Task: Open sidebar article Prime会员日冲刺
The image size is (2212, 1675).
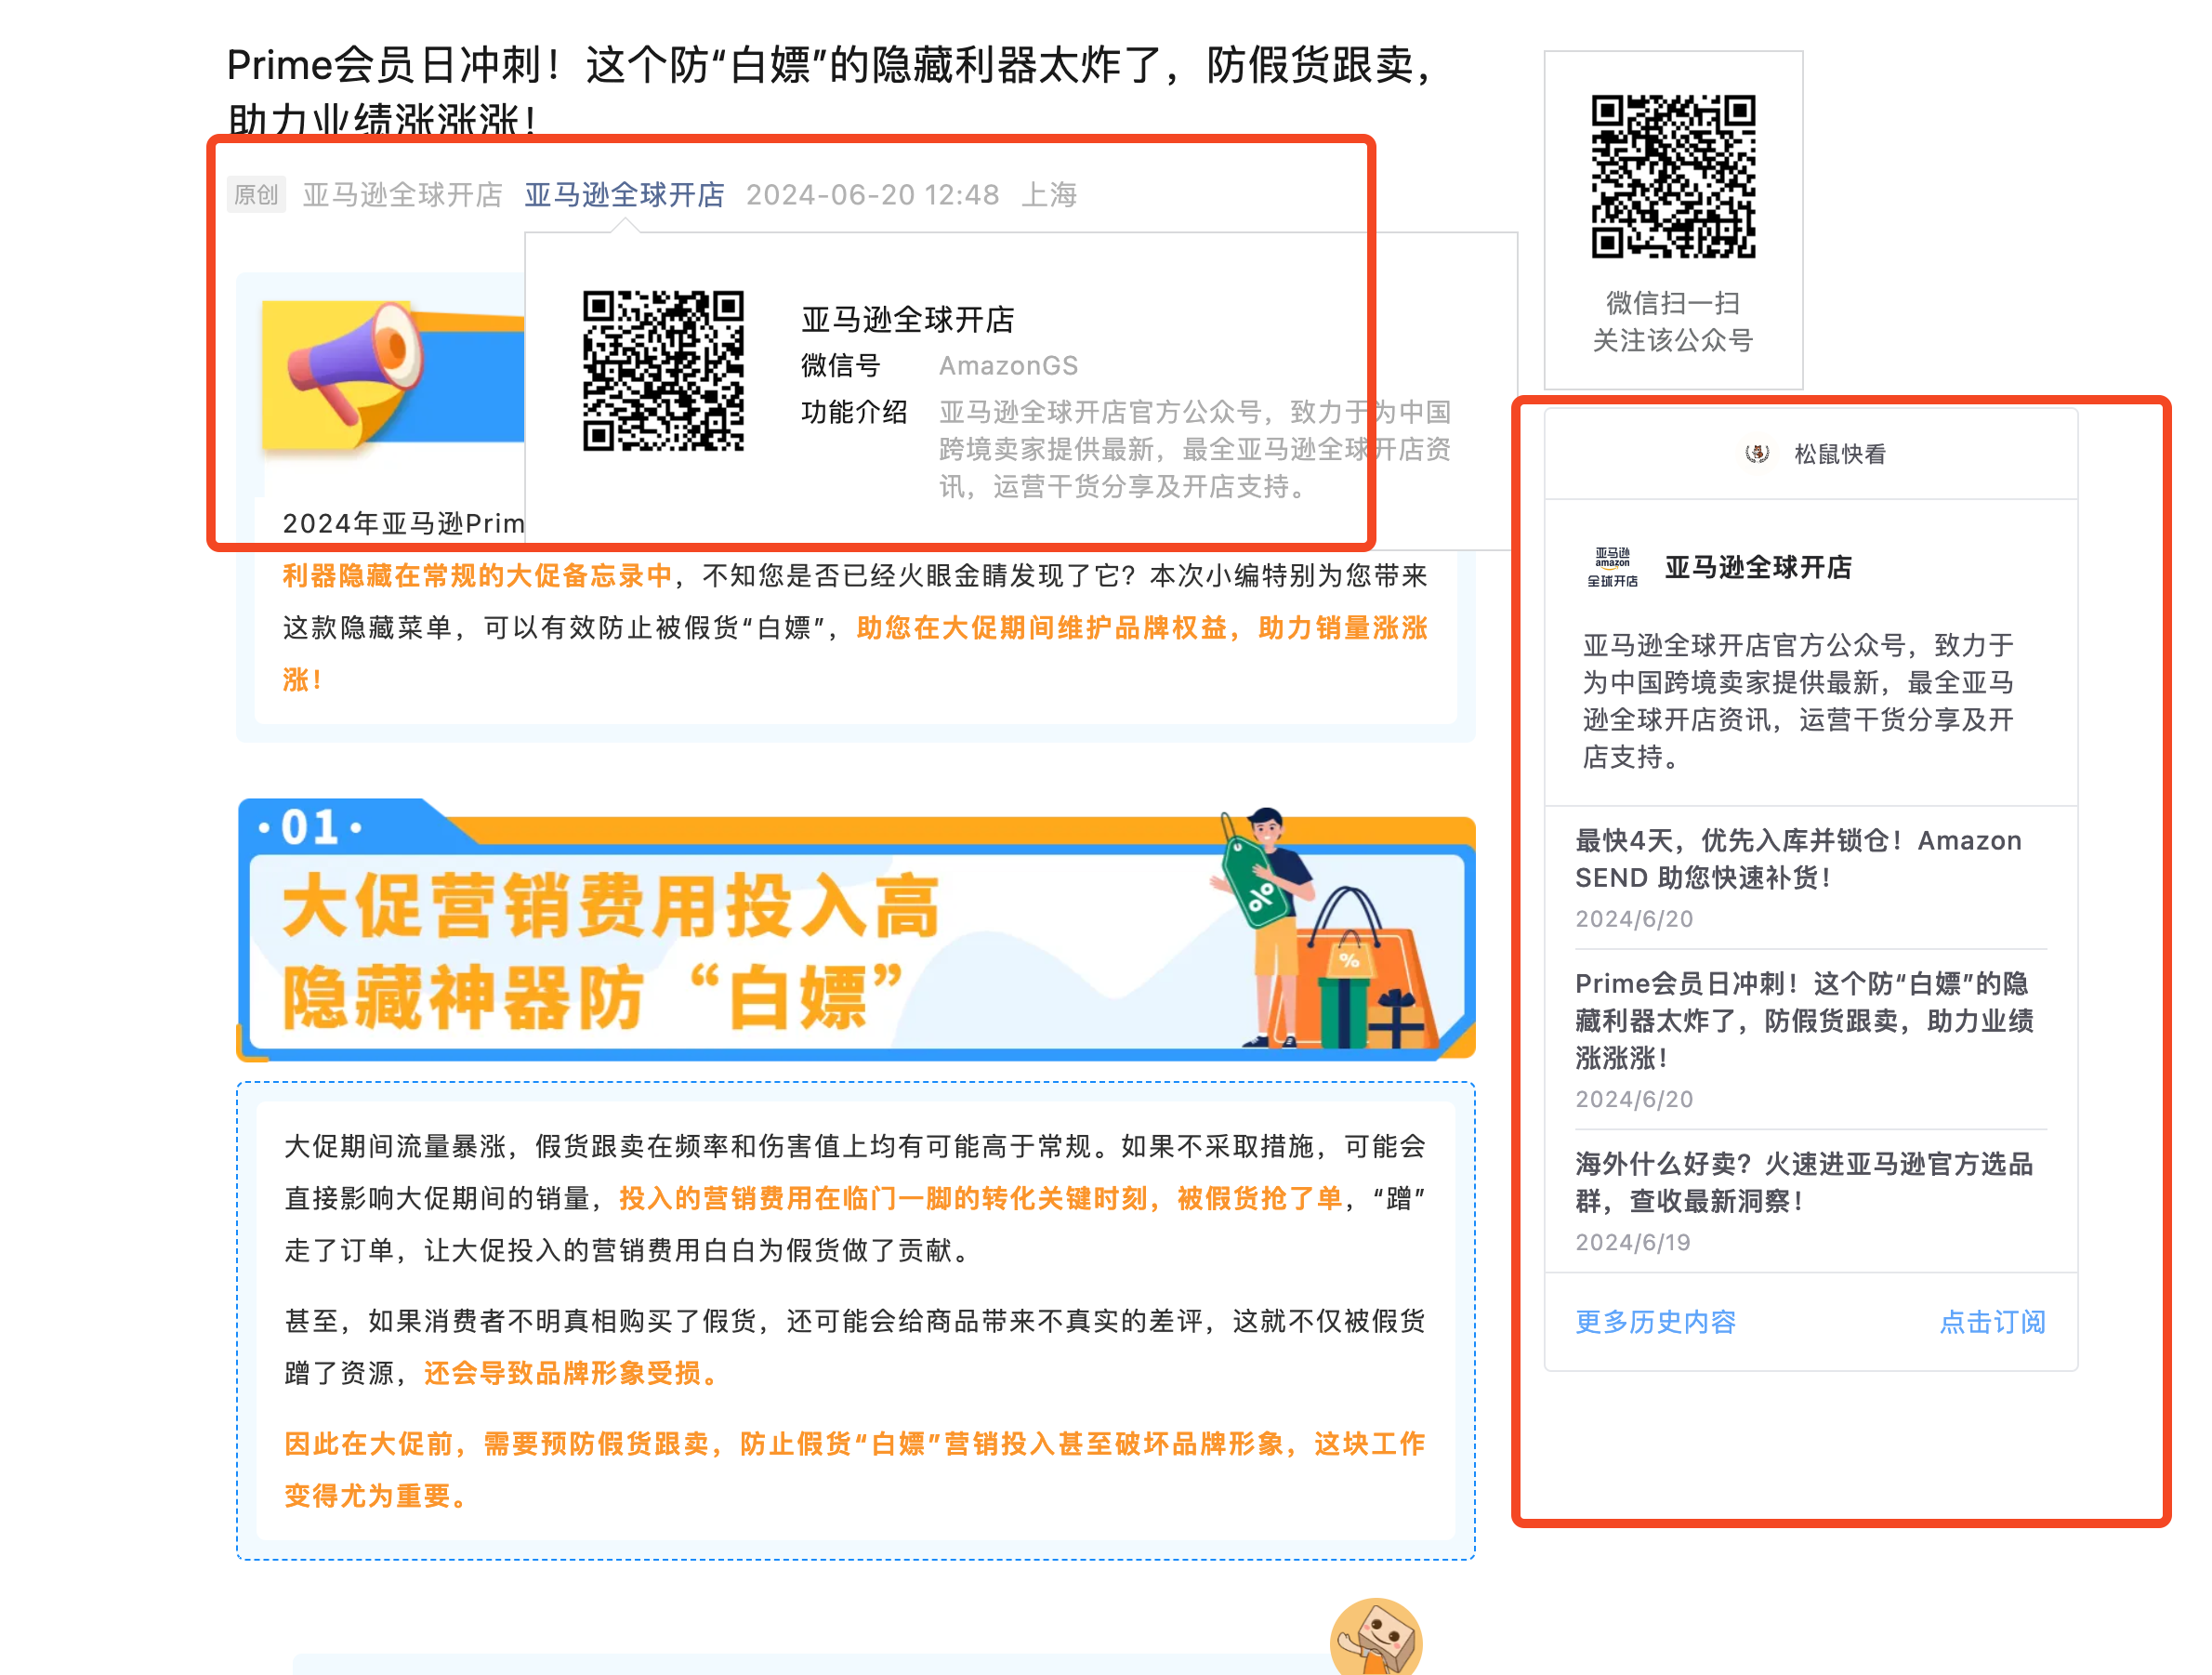Action: point(1805,1020)
